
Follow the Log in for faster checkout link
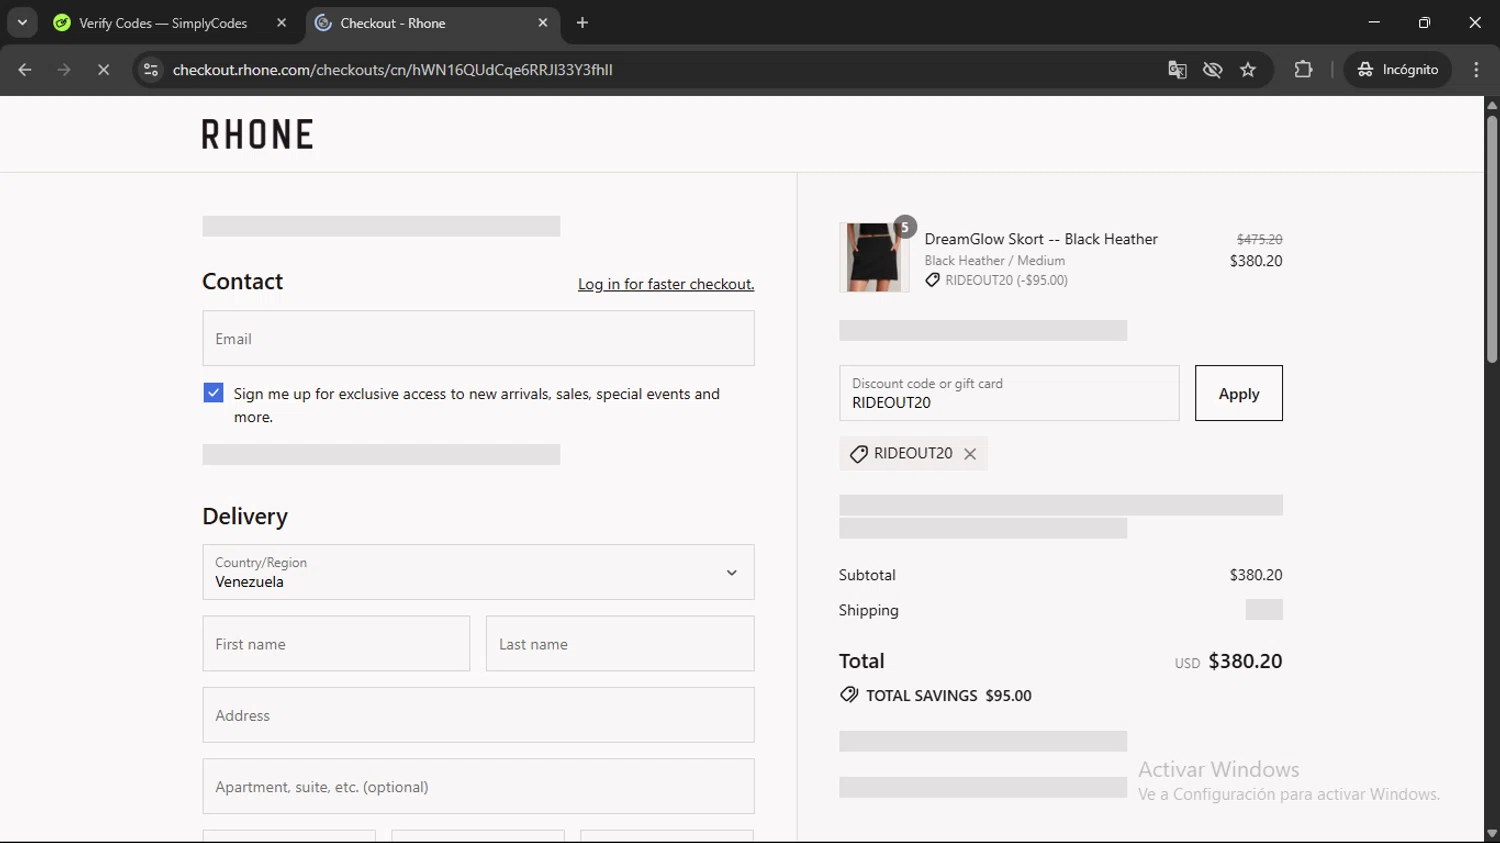click(x=665, y=285)
